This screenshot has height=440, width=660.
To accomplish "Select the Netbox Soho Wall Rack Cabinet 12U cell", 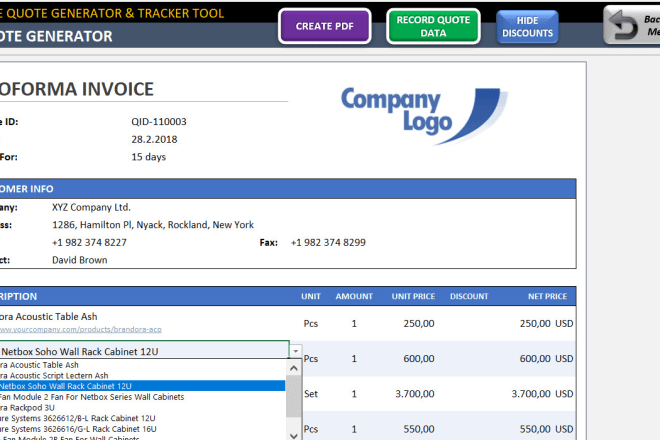I will [144, 351].
